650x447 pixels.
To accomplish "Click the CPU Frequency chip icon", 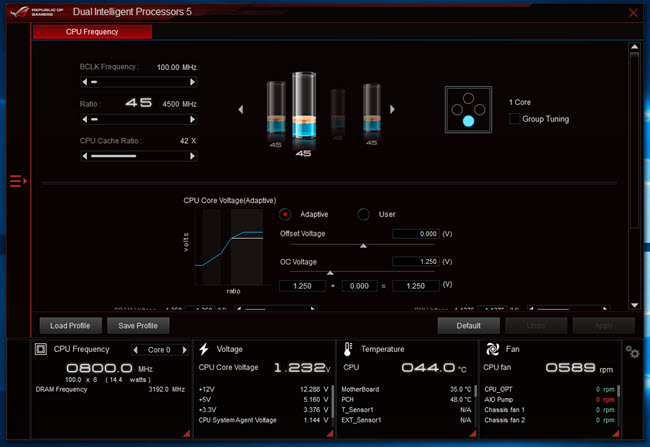I will tap(41, 349).
